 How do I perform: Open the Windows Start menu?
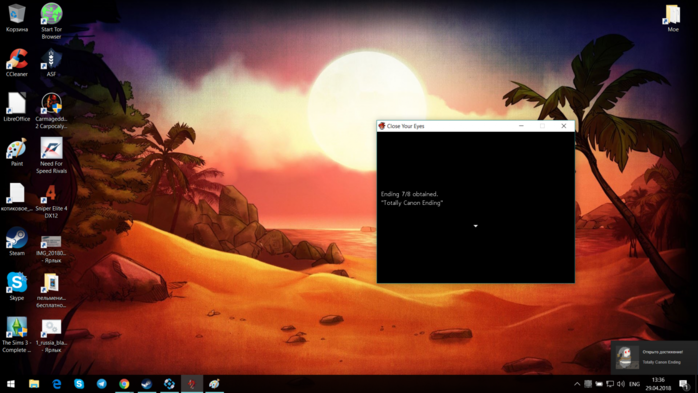(11, 384)
